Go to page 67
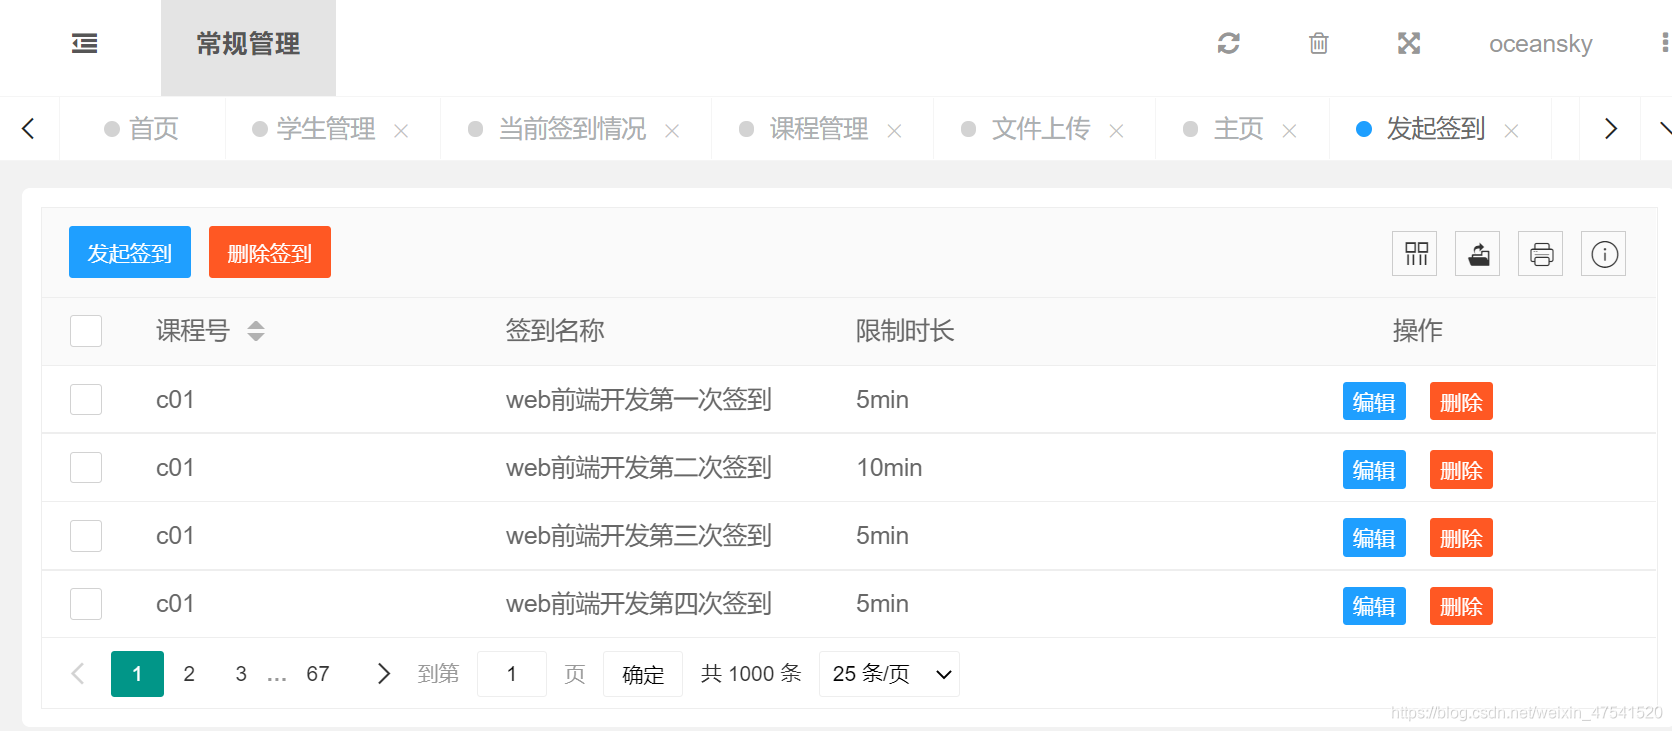Image resolution: width=1672 pixels, height=731 pixels. pyautogui.click(x=318, y=674)
